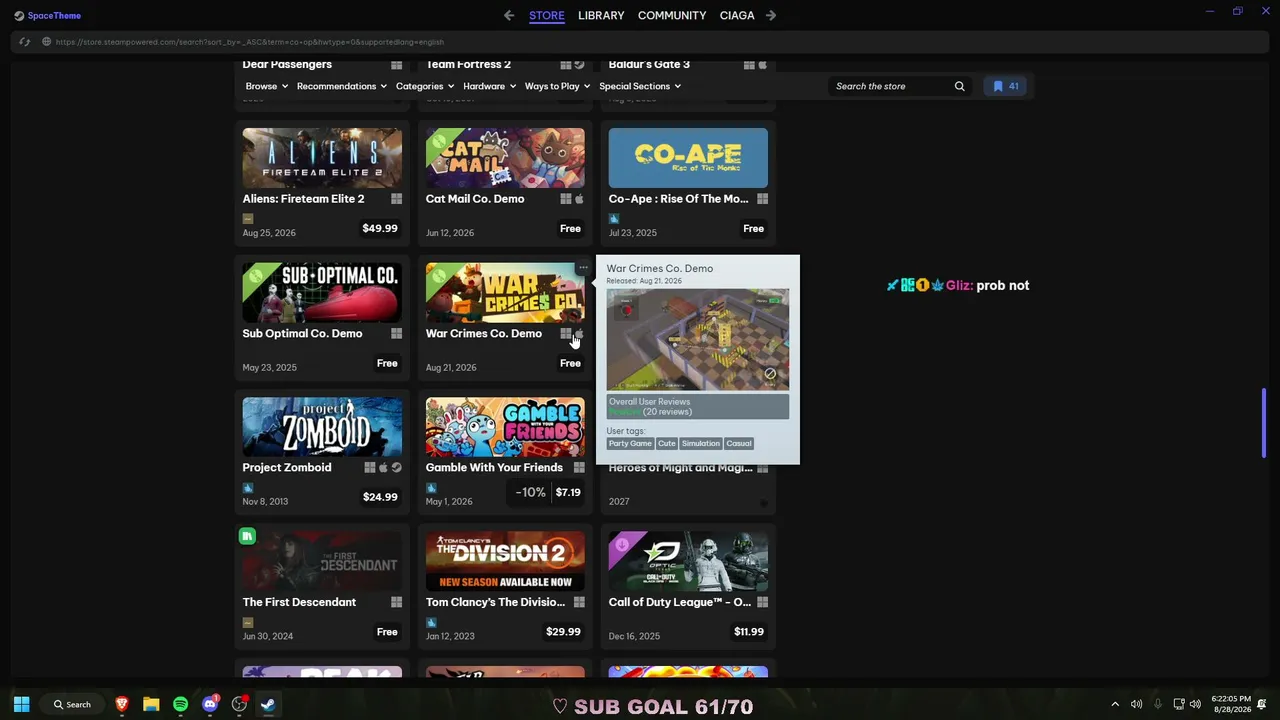Click the $49.99 price on Aliens: Fireteam Elite 2
This screenshot has width=1280, height=720.
pyautogui.click(x=380, y=228)
